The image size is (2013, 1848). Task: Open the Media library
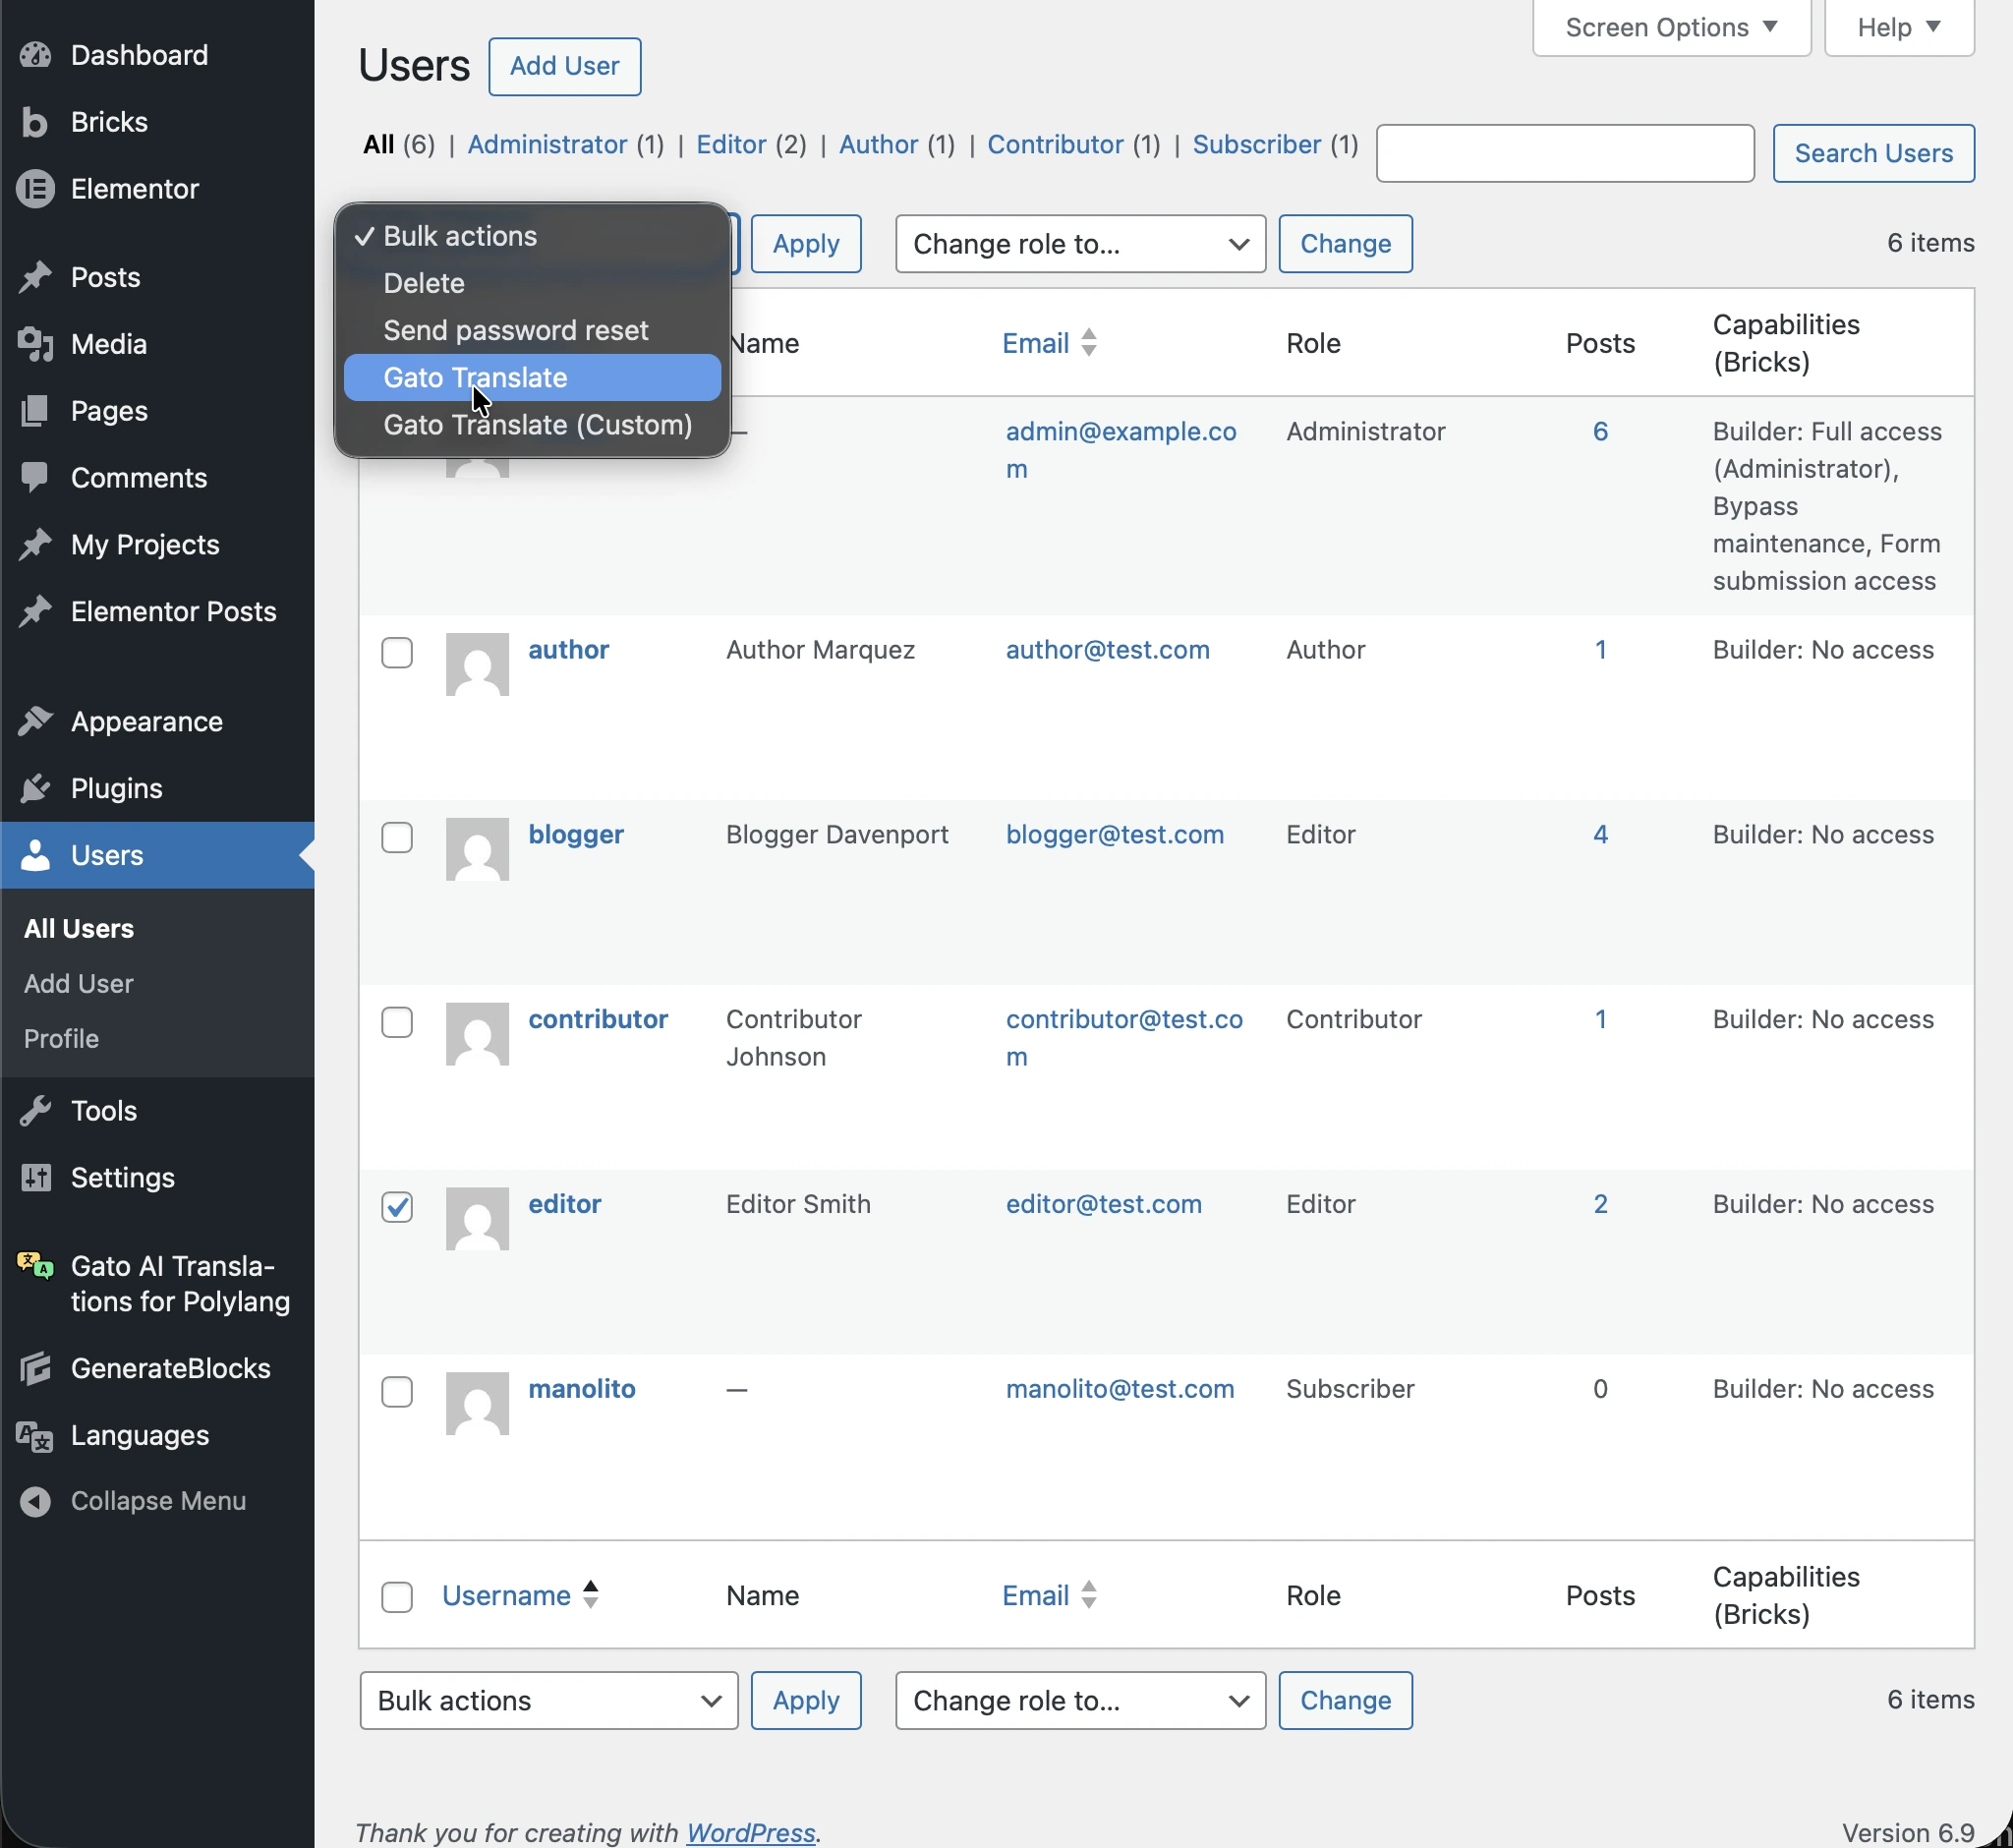[x=110, y=344]
